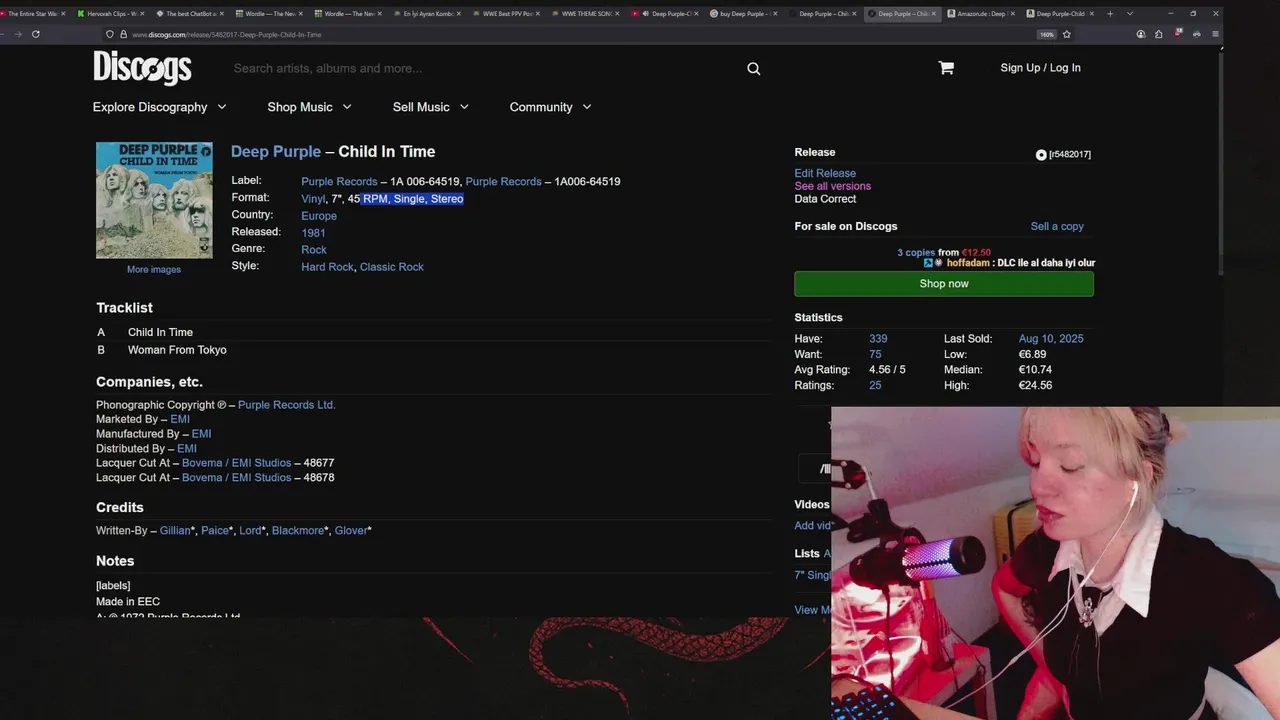Click the More images link
Screen dimensions: 1280x720
coord(154,269)
